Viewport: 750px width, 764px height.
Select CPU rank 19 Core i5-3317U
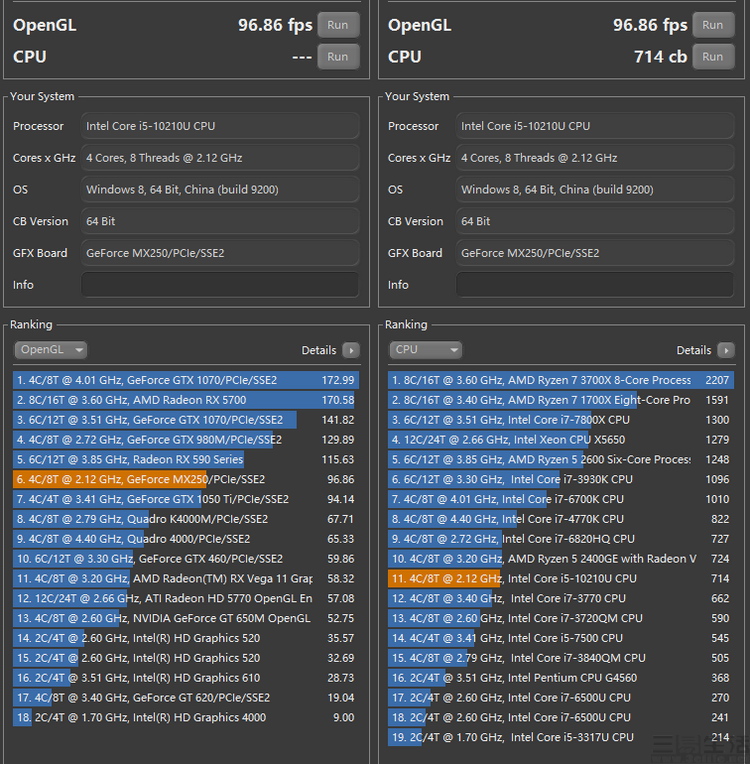[561, 738]
